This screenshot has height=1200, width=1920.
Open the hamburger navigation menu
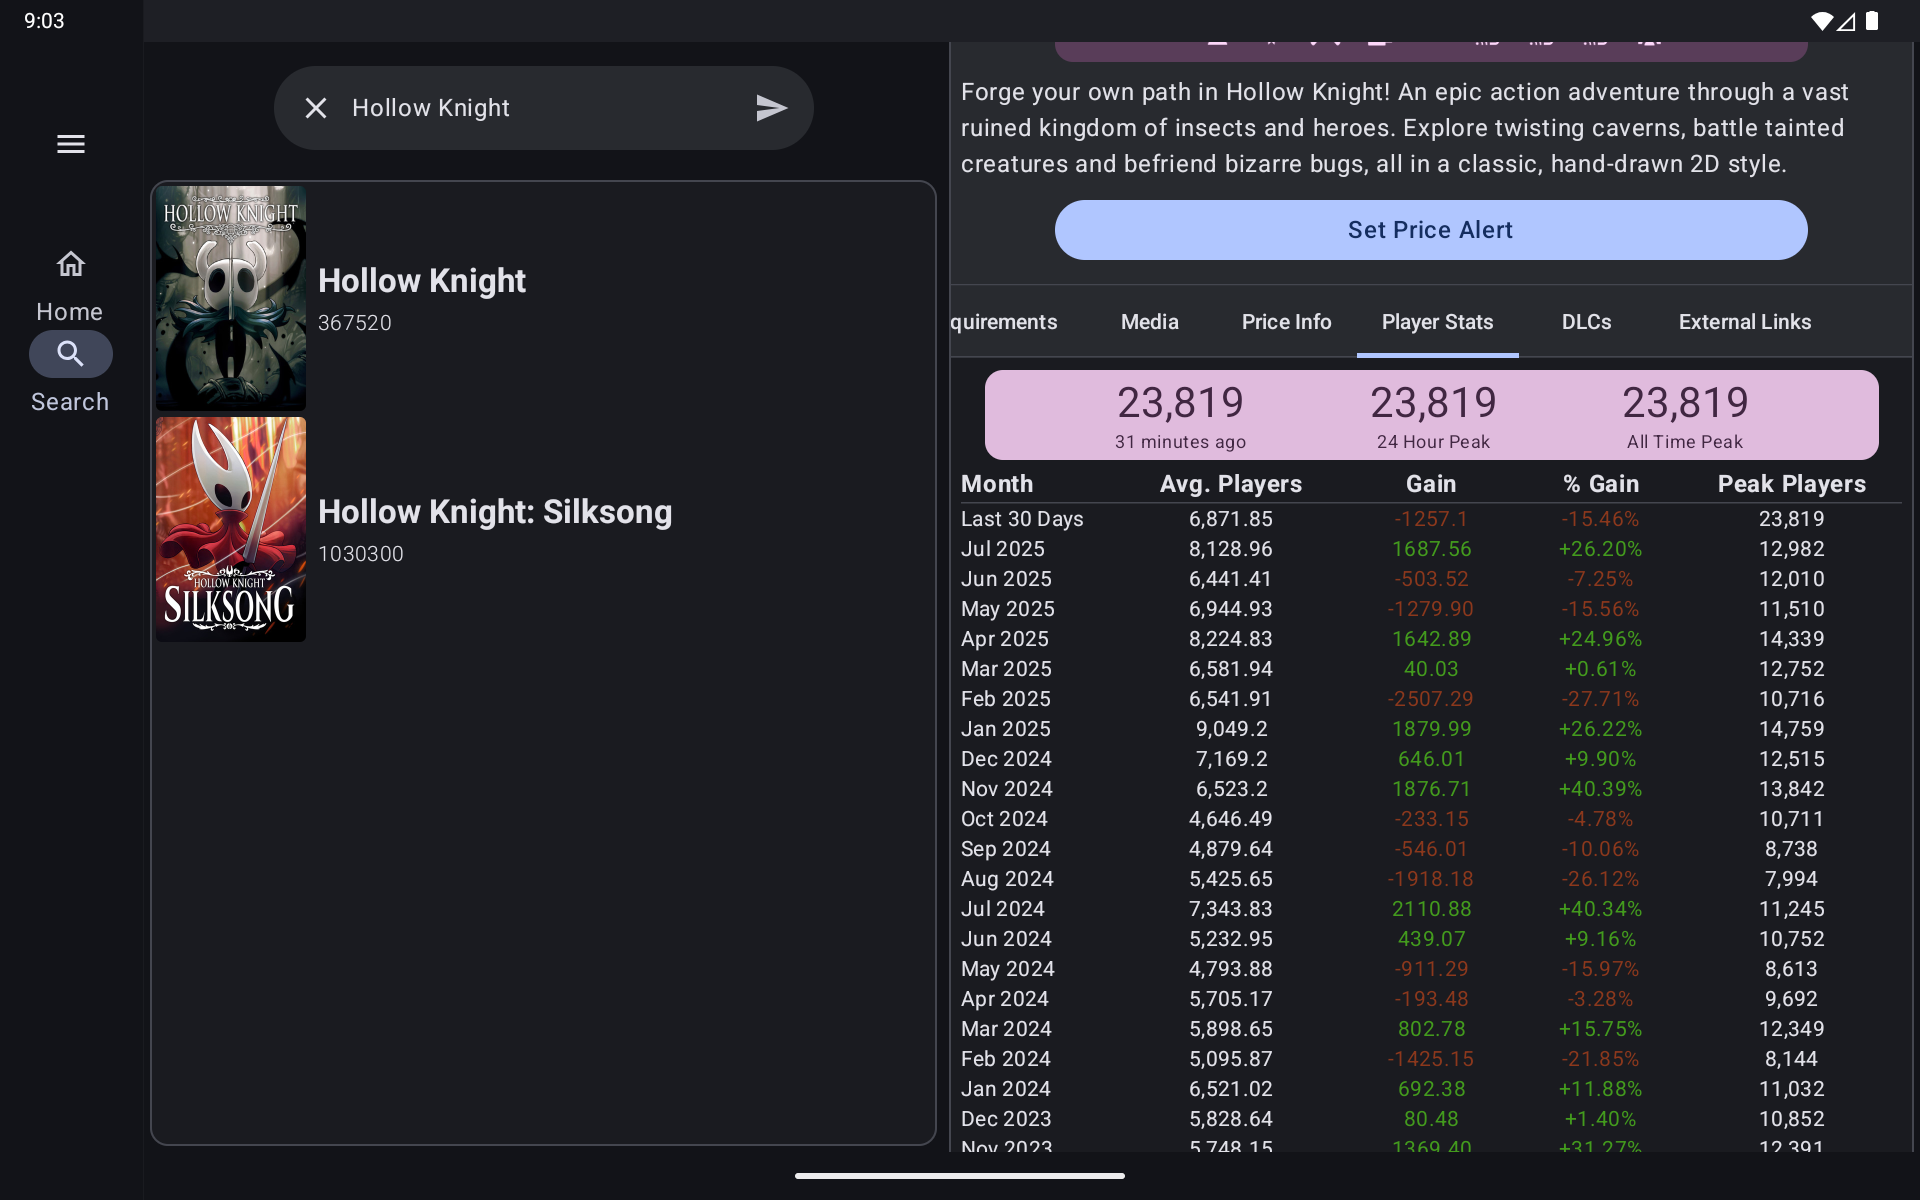click(x=70, y=144)
